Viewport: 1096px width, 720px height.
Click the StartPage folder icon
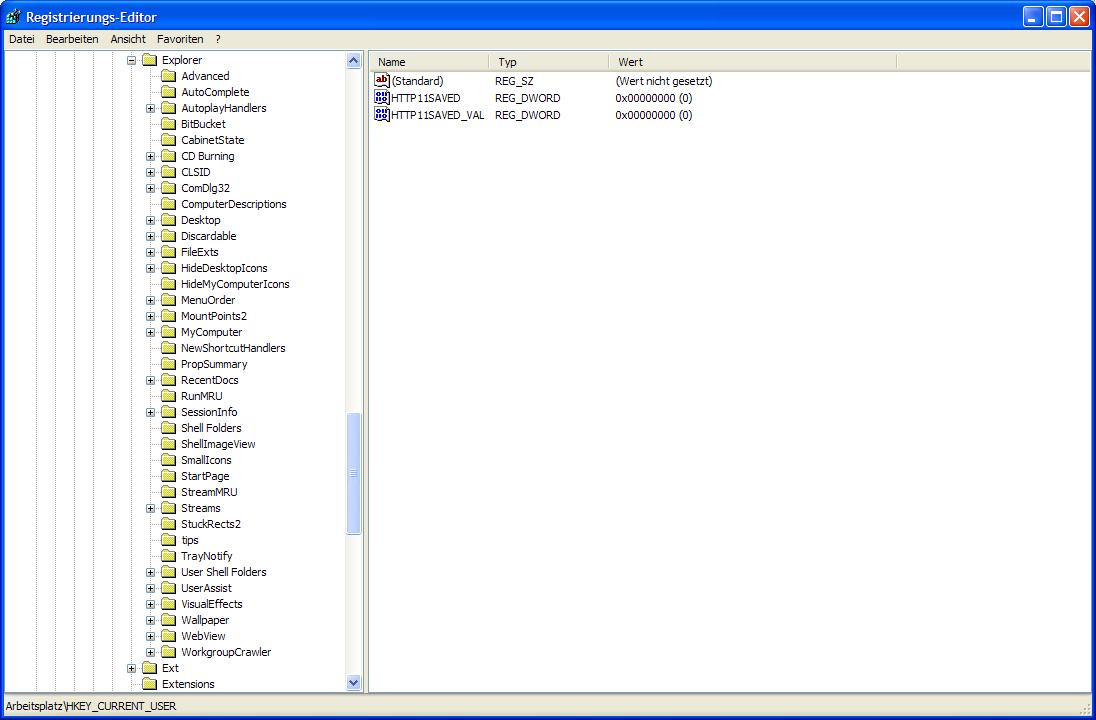click(x=168, y=476)
